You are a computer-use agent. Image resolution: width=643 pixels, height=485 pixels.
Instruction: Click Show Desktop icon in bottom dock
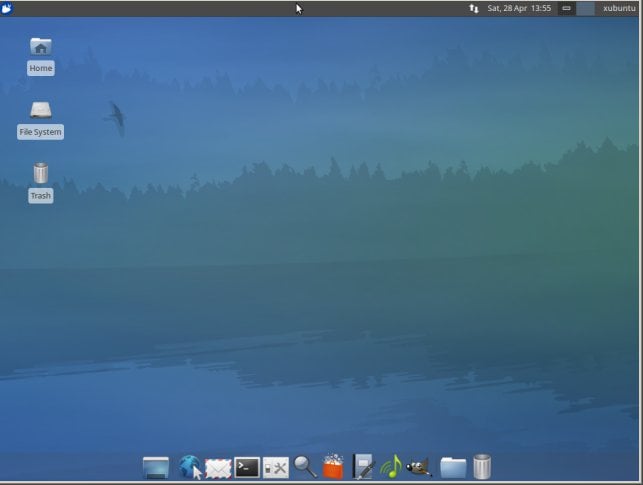point(156,468)
